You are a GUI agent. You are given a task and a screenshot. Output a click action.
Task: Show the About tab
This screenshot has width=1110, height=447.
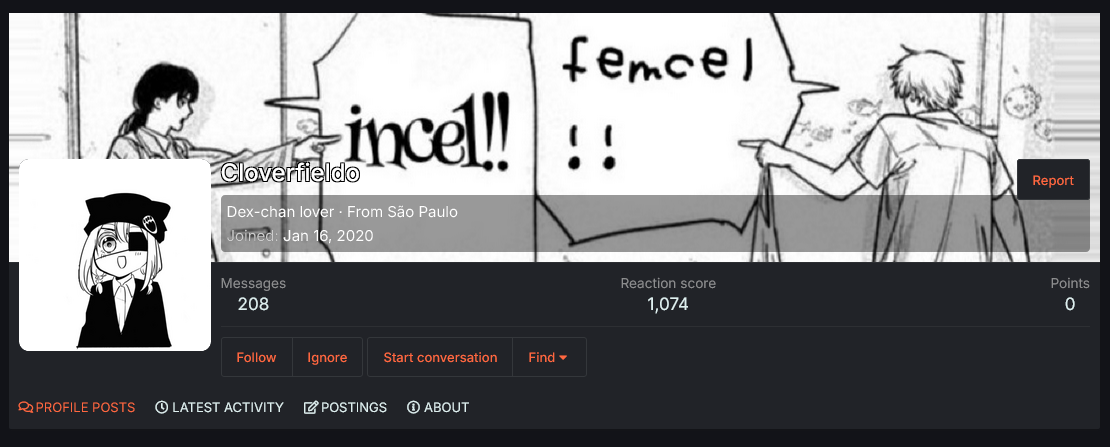pos(438,407)
